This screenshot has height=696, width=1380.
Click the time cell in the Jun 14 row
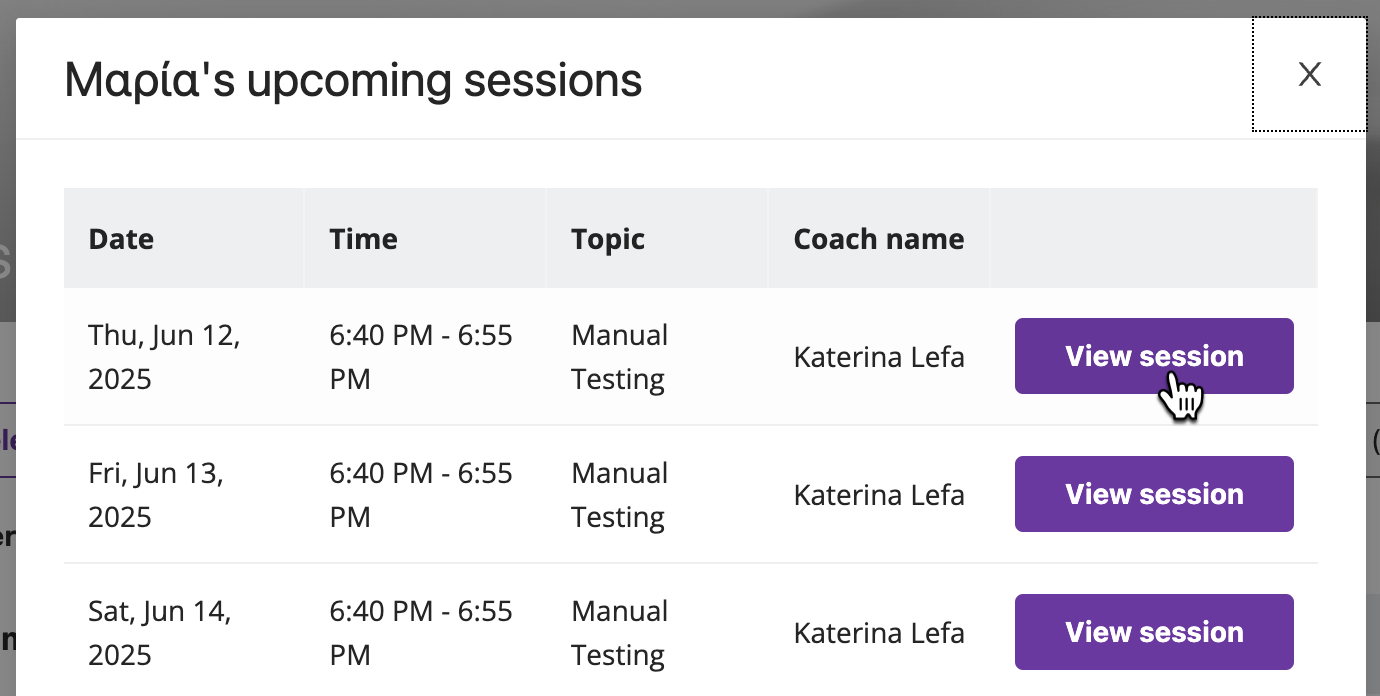point(421,633)
